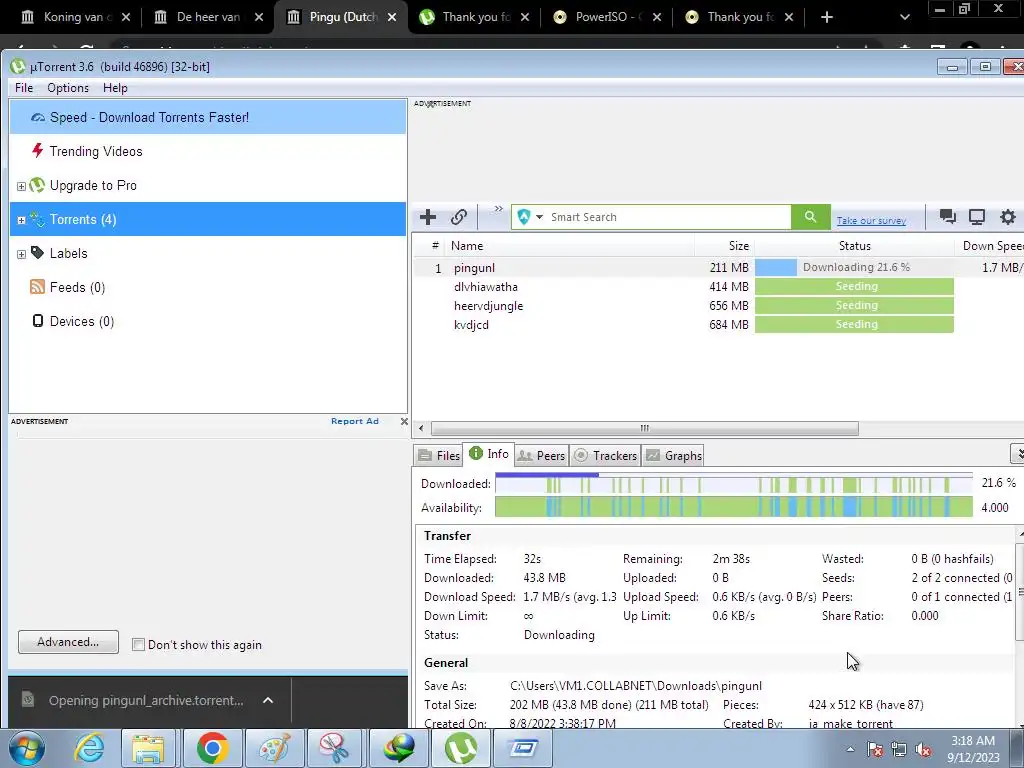Screen dimensions: 1024x768
Task: Click pingunl Downloading 21.6 % progress bar
Action: [854, 267]
